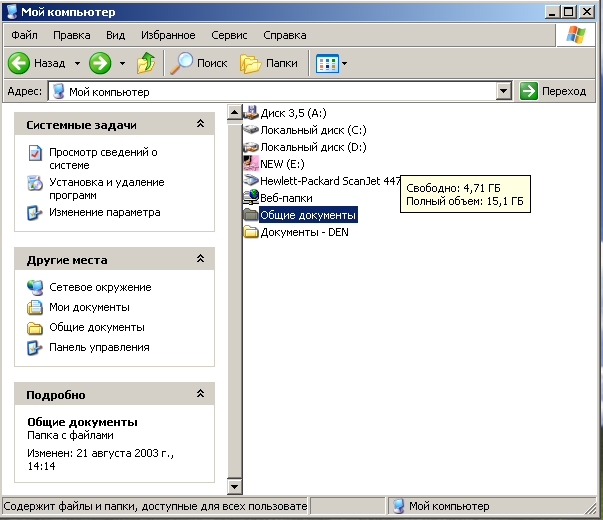
Task: Select NEW (E:) drive icon
Action: click(251, 163)
